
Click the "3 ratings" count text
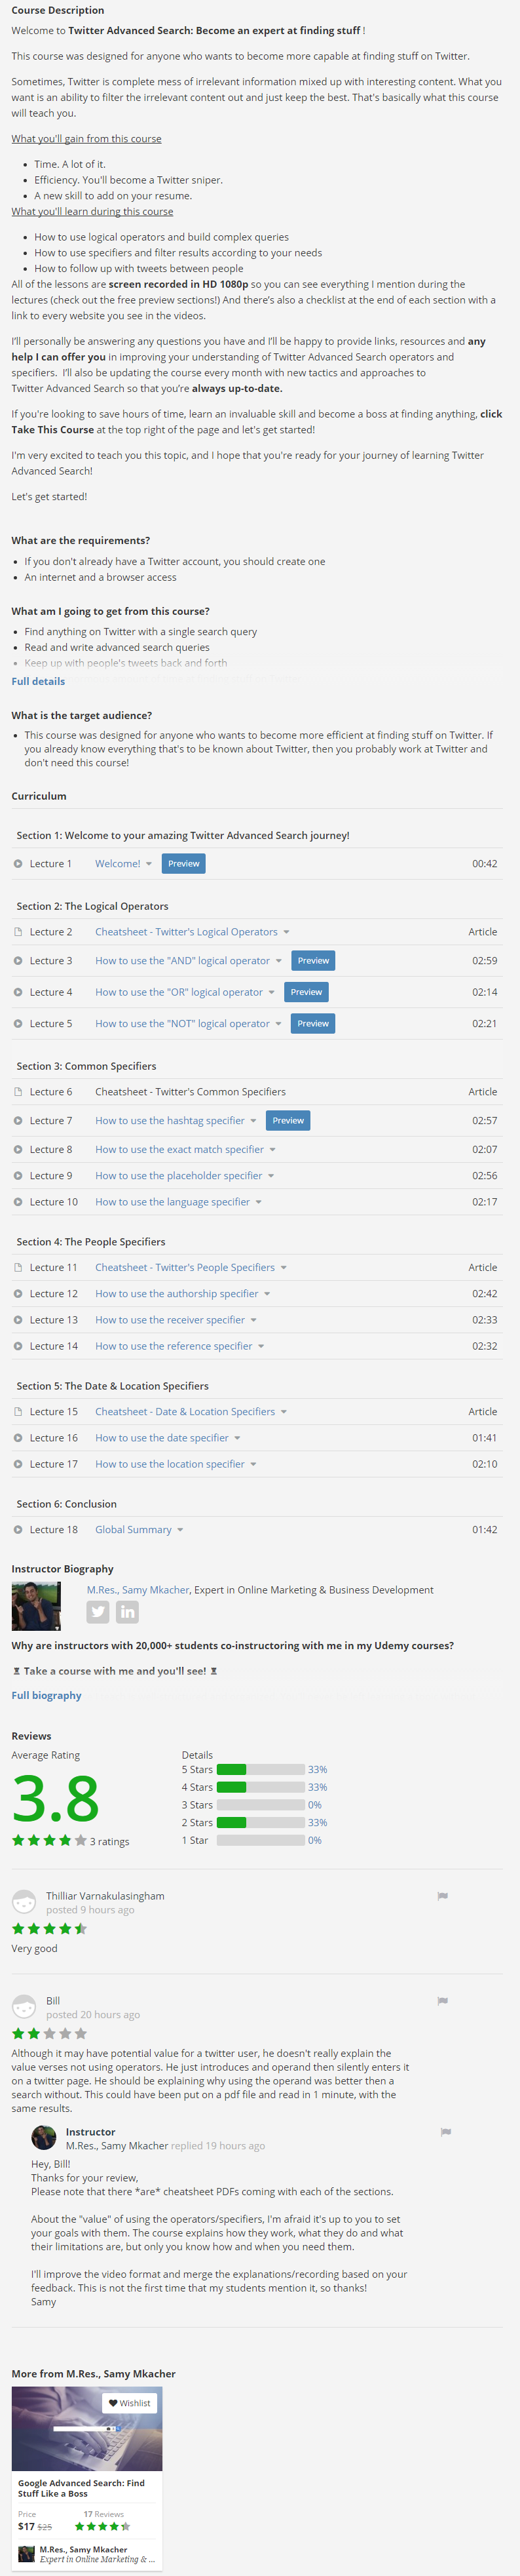(x=109, y=1841)
